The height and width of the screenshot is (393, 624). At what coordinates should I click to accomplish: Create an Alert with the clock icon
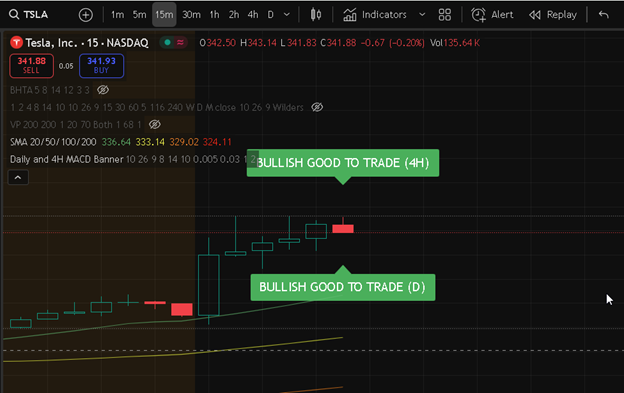pos(478,15)
